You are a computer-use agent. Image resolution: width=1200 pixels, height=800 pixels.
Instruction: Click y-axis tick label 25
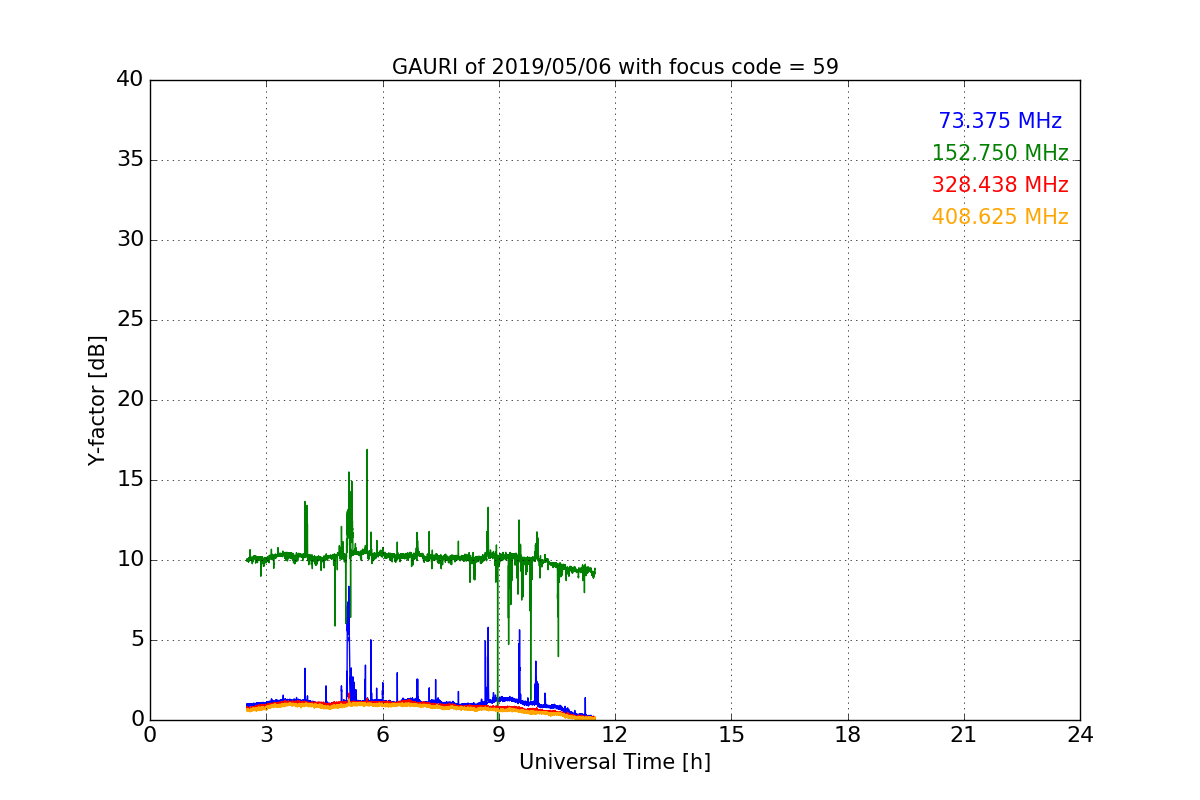click(x=130, y=320)
